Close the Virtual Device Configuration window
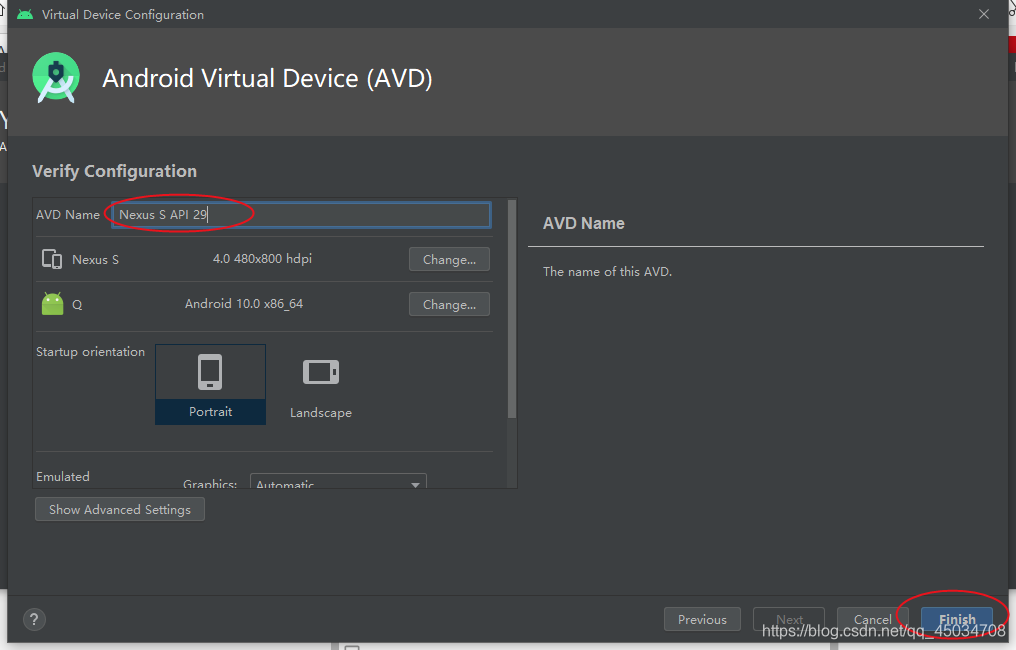The height and width of the screenshot is (650, 1016). [x=984, y=14]
